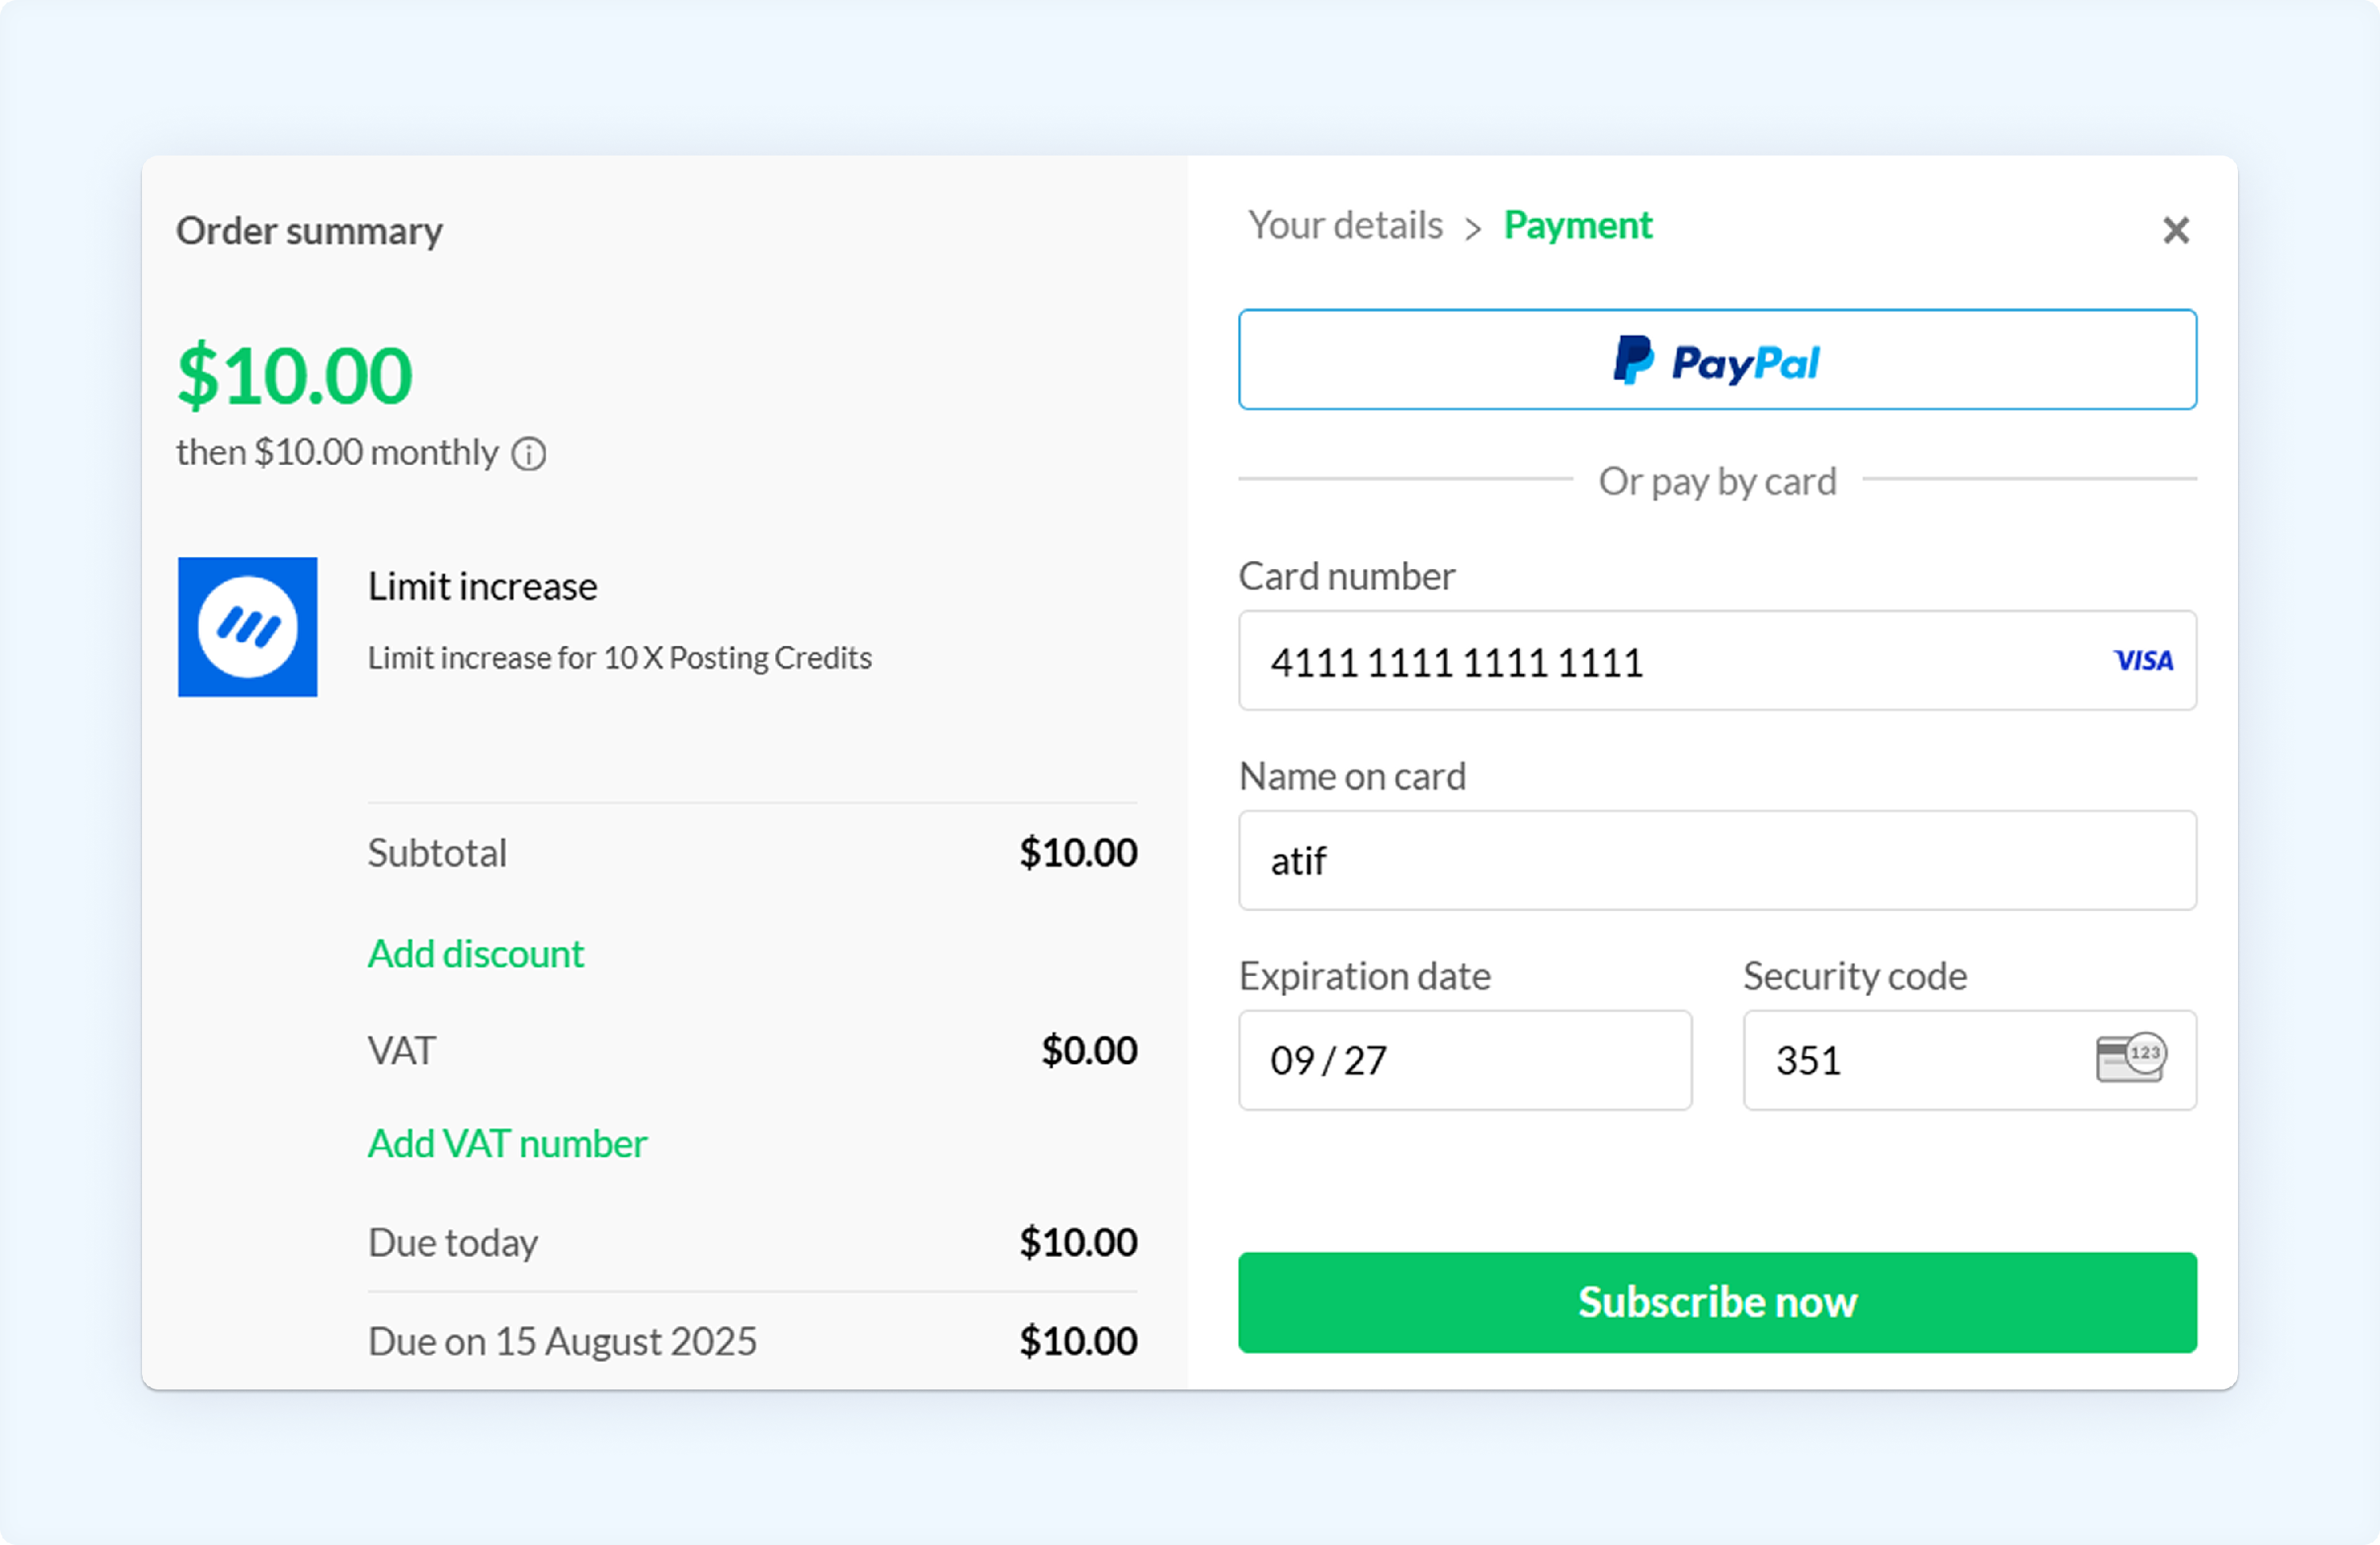Click the security code card hint icon
Viewport: 2380px width, 1545px height.
point(2131,1058)
